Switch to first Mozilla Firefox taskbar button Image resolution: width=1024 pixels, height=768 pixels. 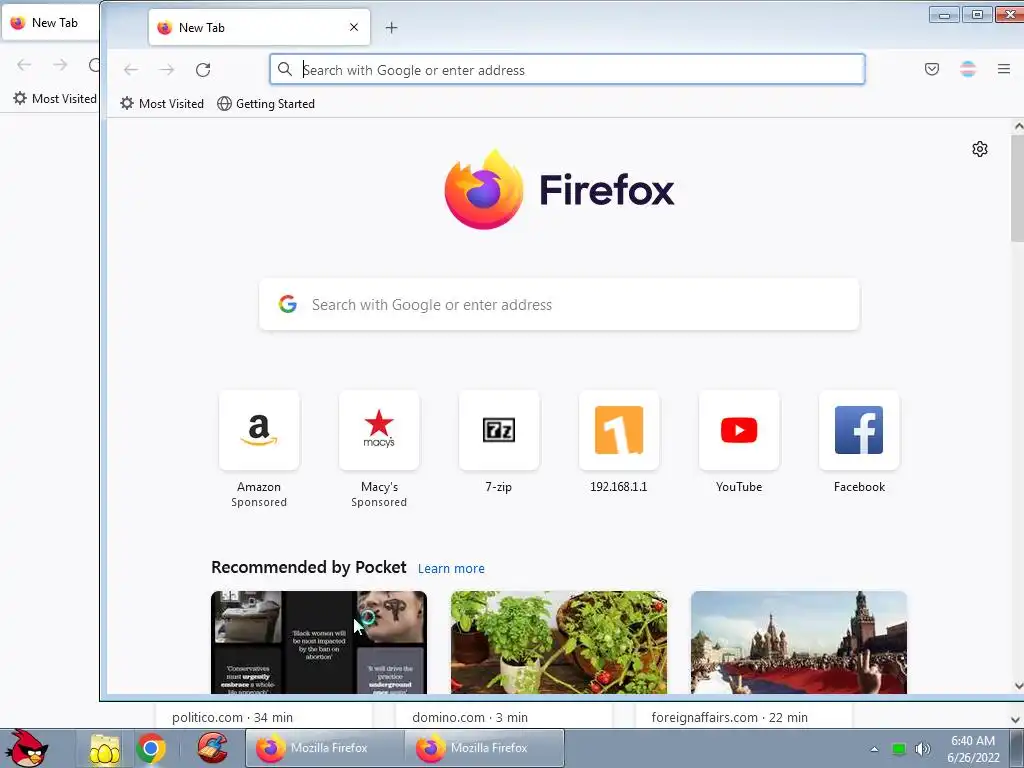[325, 748]
